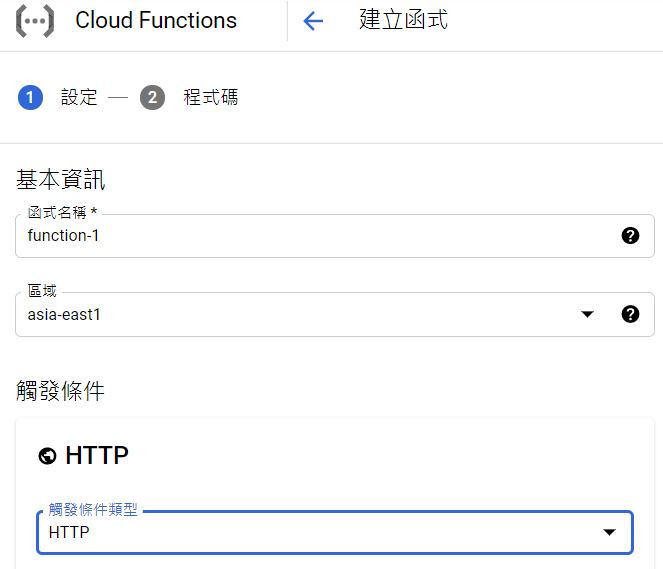663x569 pixels.
Task: Click the large HTTP heading text
Action: 97,456
